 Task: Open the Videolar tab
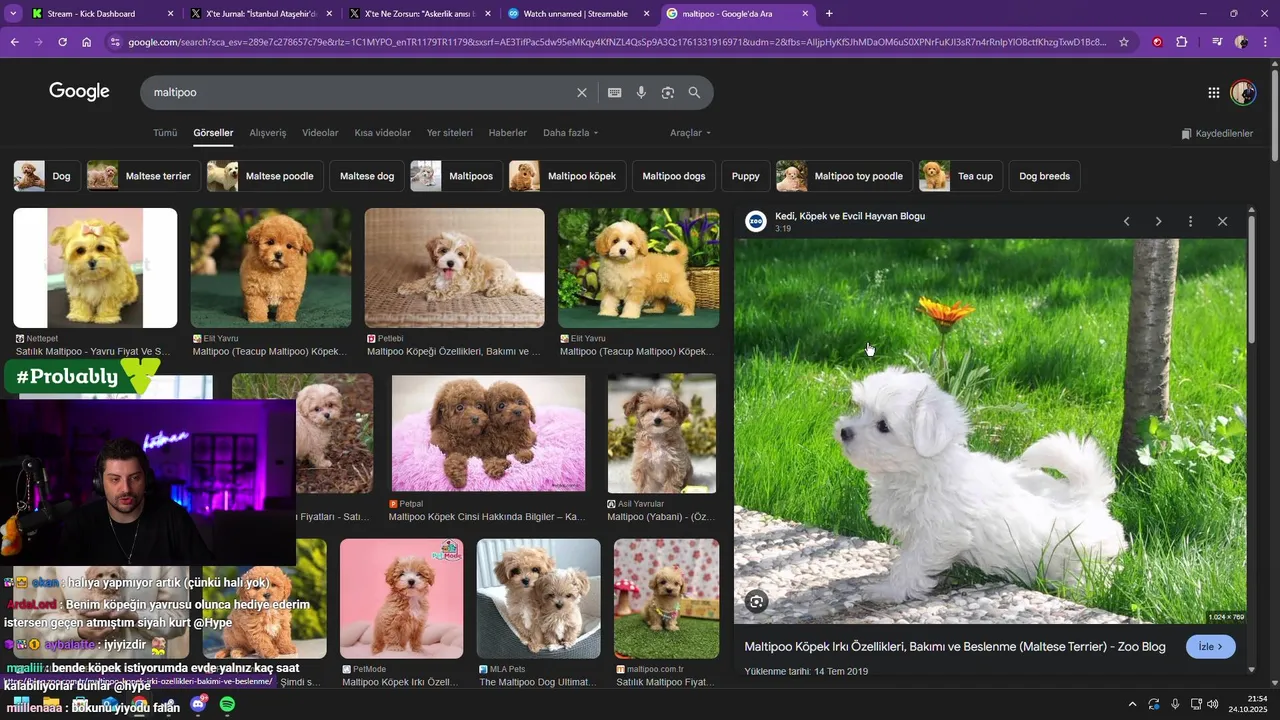[320, 133]
